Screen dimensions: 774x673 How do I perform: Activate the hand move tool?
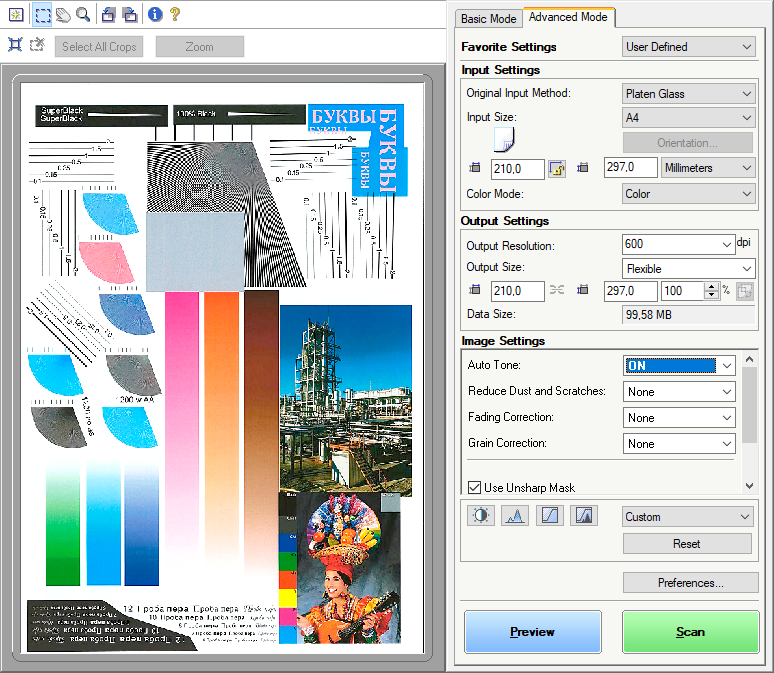click(x=62, y=14)
